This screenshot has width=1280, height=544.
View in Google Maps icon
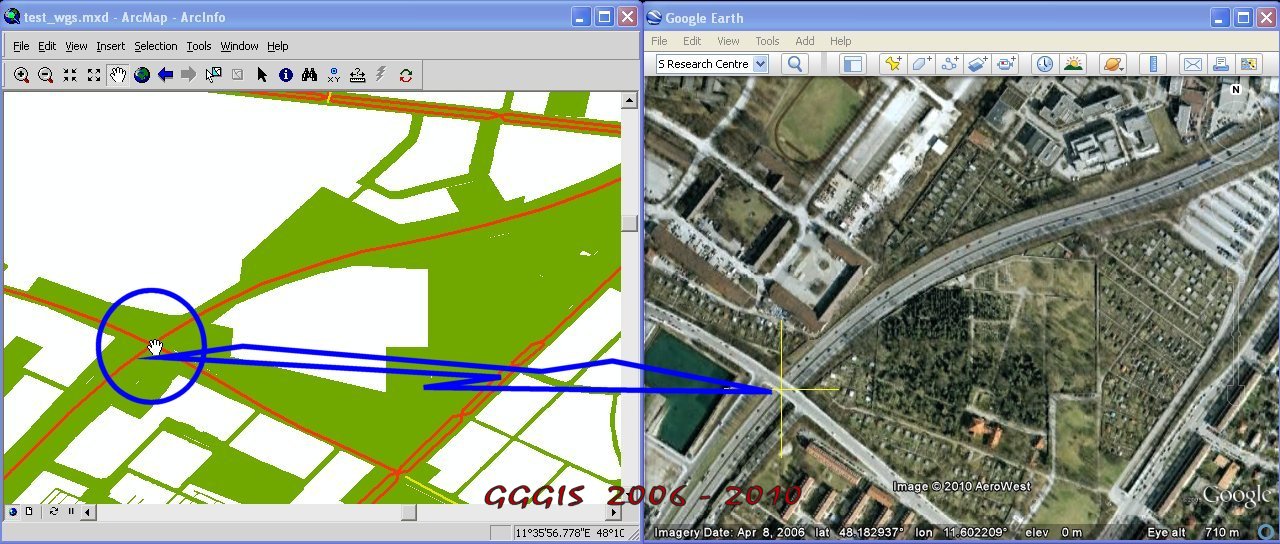[1248, 64]
